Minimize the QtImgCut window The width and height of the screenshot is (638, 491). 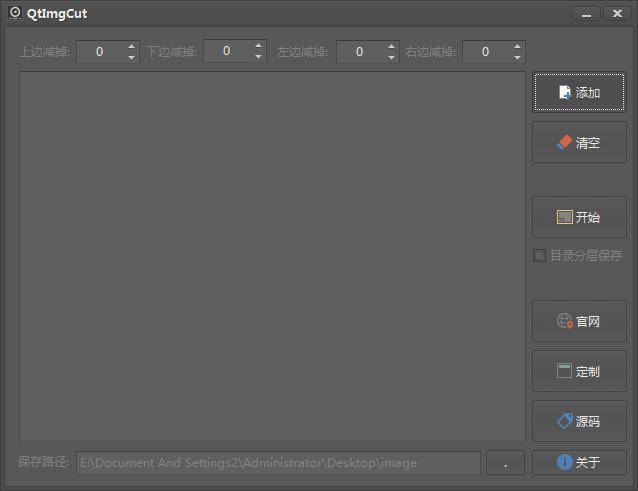point(587,14)
